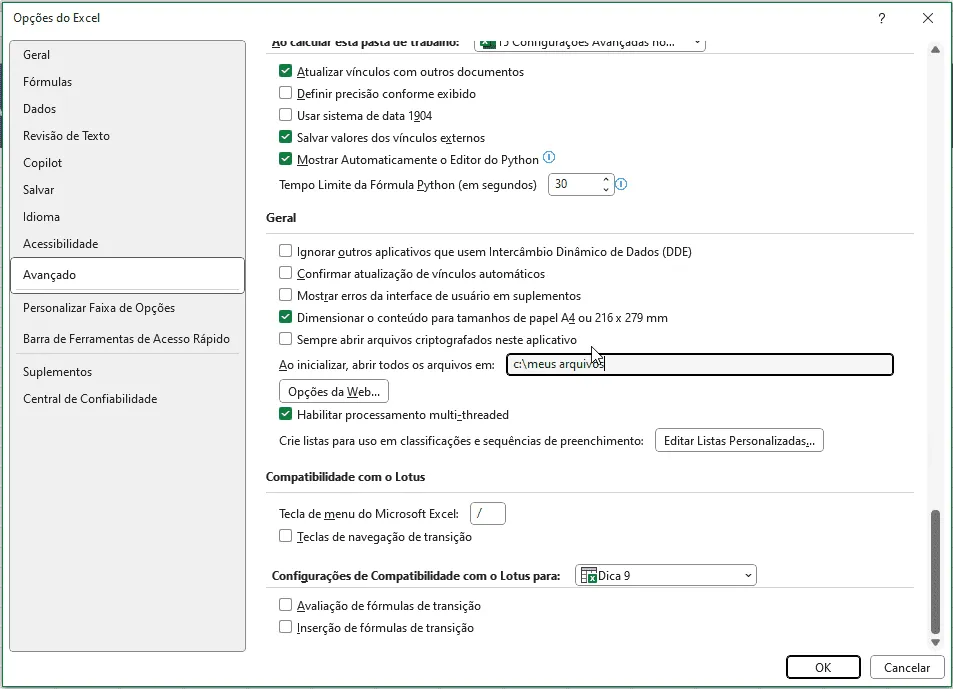This screenshot has width=953, height=689.
Task: Open Editar Listas Personalizadas dialog
Action: [739, 440]
